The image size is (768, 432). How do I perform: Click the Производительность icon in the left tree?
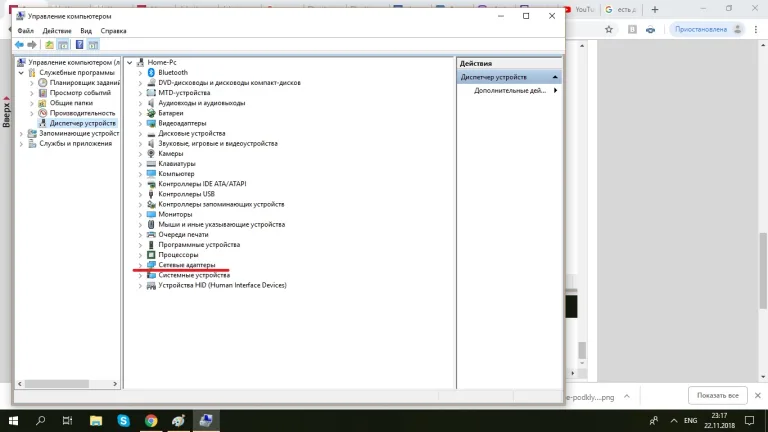tap(43, 113)
